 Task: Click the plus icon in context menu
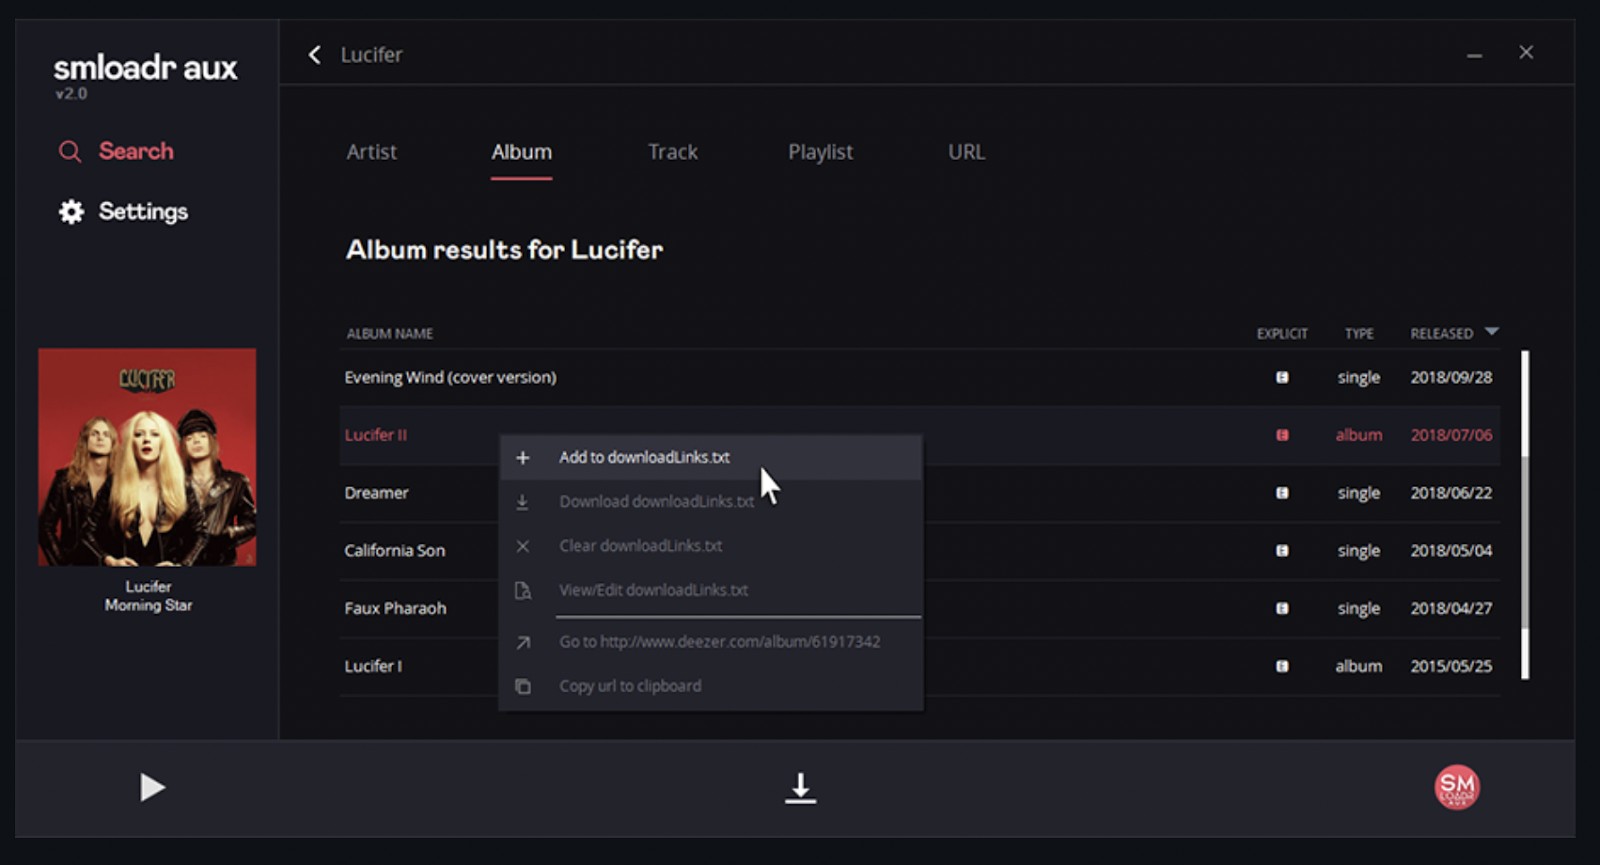click(522, 458)
